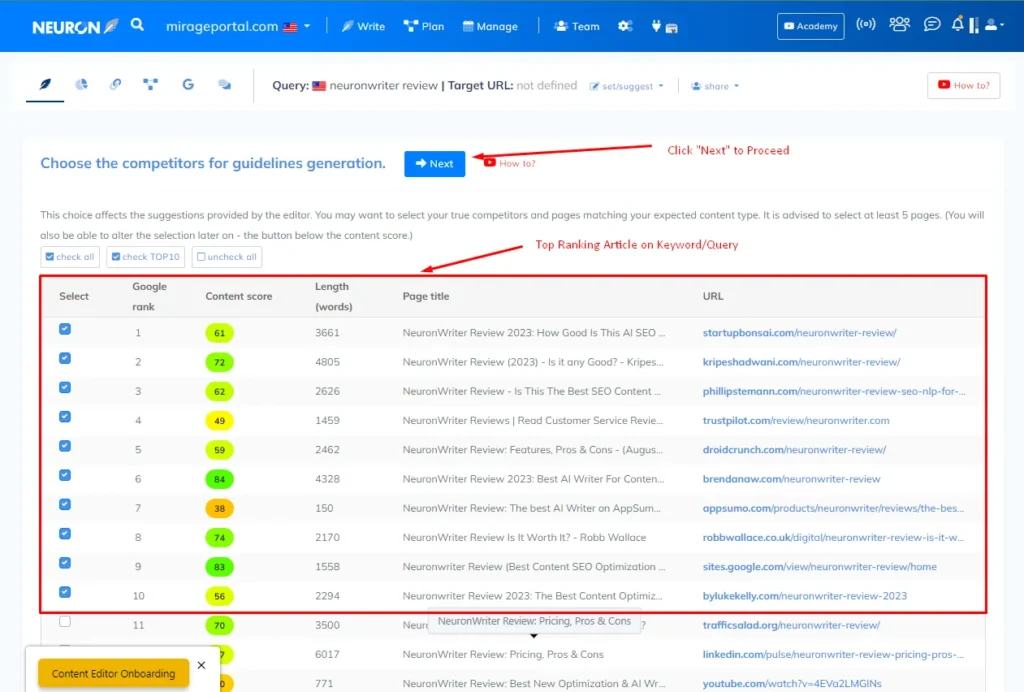Screen dimensions: 1024x692
Task: Uncheck the rank 3 phillipstemann.com row
Action: (65, 388)
